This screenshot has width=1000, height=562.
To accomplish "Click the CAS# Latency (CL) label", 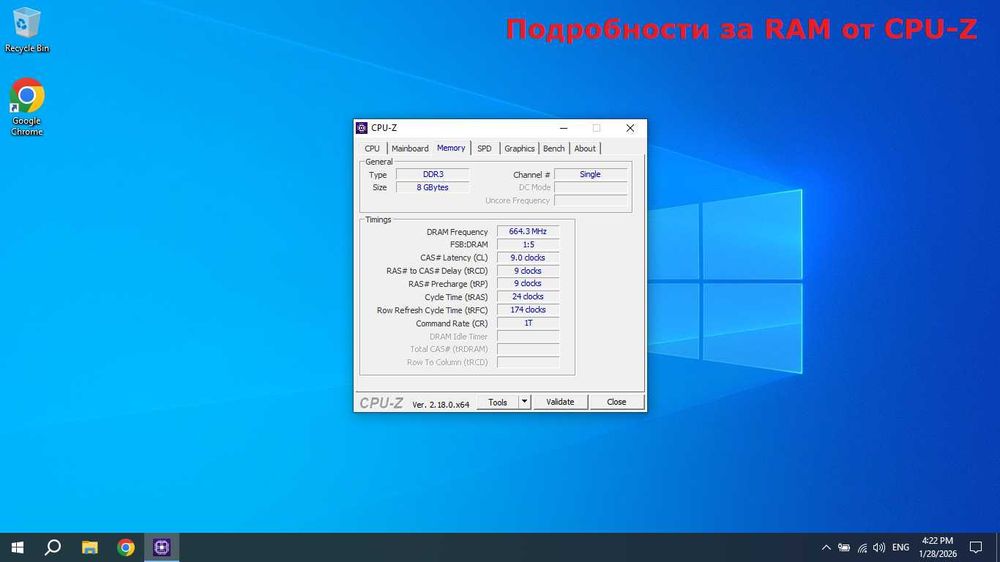I will 454,258.
